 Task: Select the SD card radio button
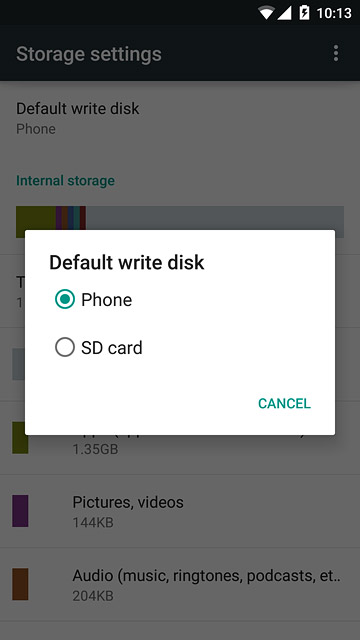[x=65, y=347]
